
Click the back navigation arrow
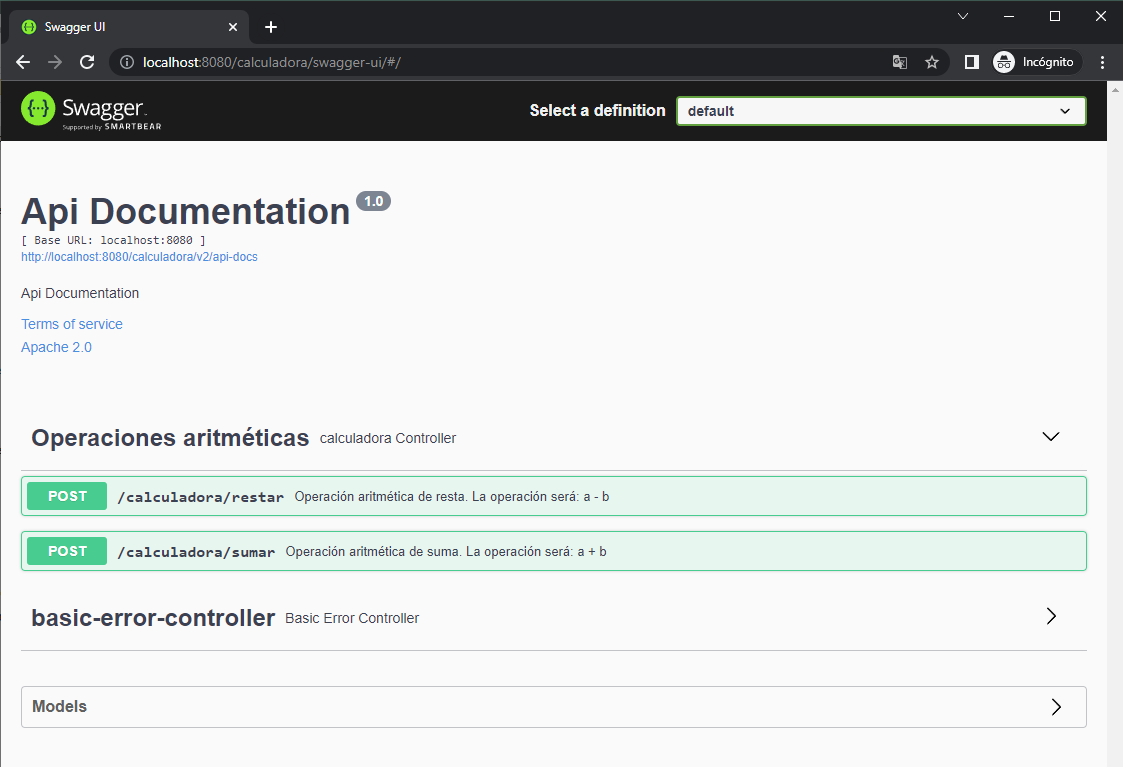pos(22,61)
